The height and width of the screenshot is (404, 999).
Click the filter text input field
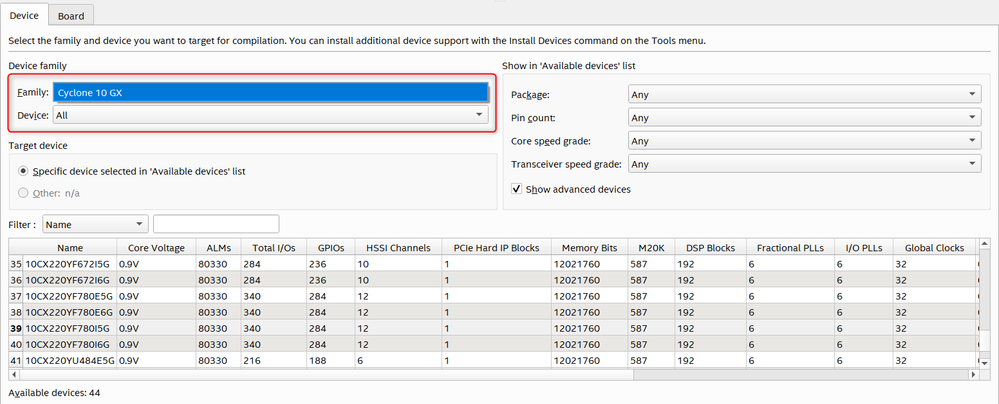215,224
